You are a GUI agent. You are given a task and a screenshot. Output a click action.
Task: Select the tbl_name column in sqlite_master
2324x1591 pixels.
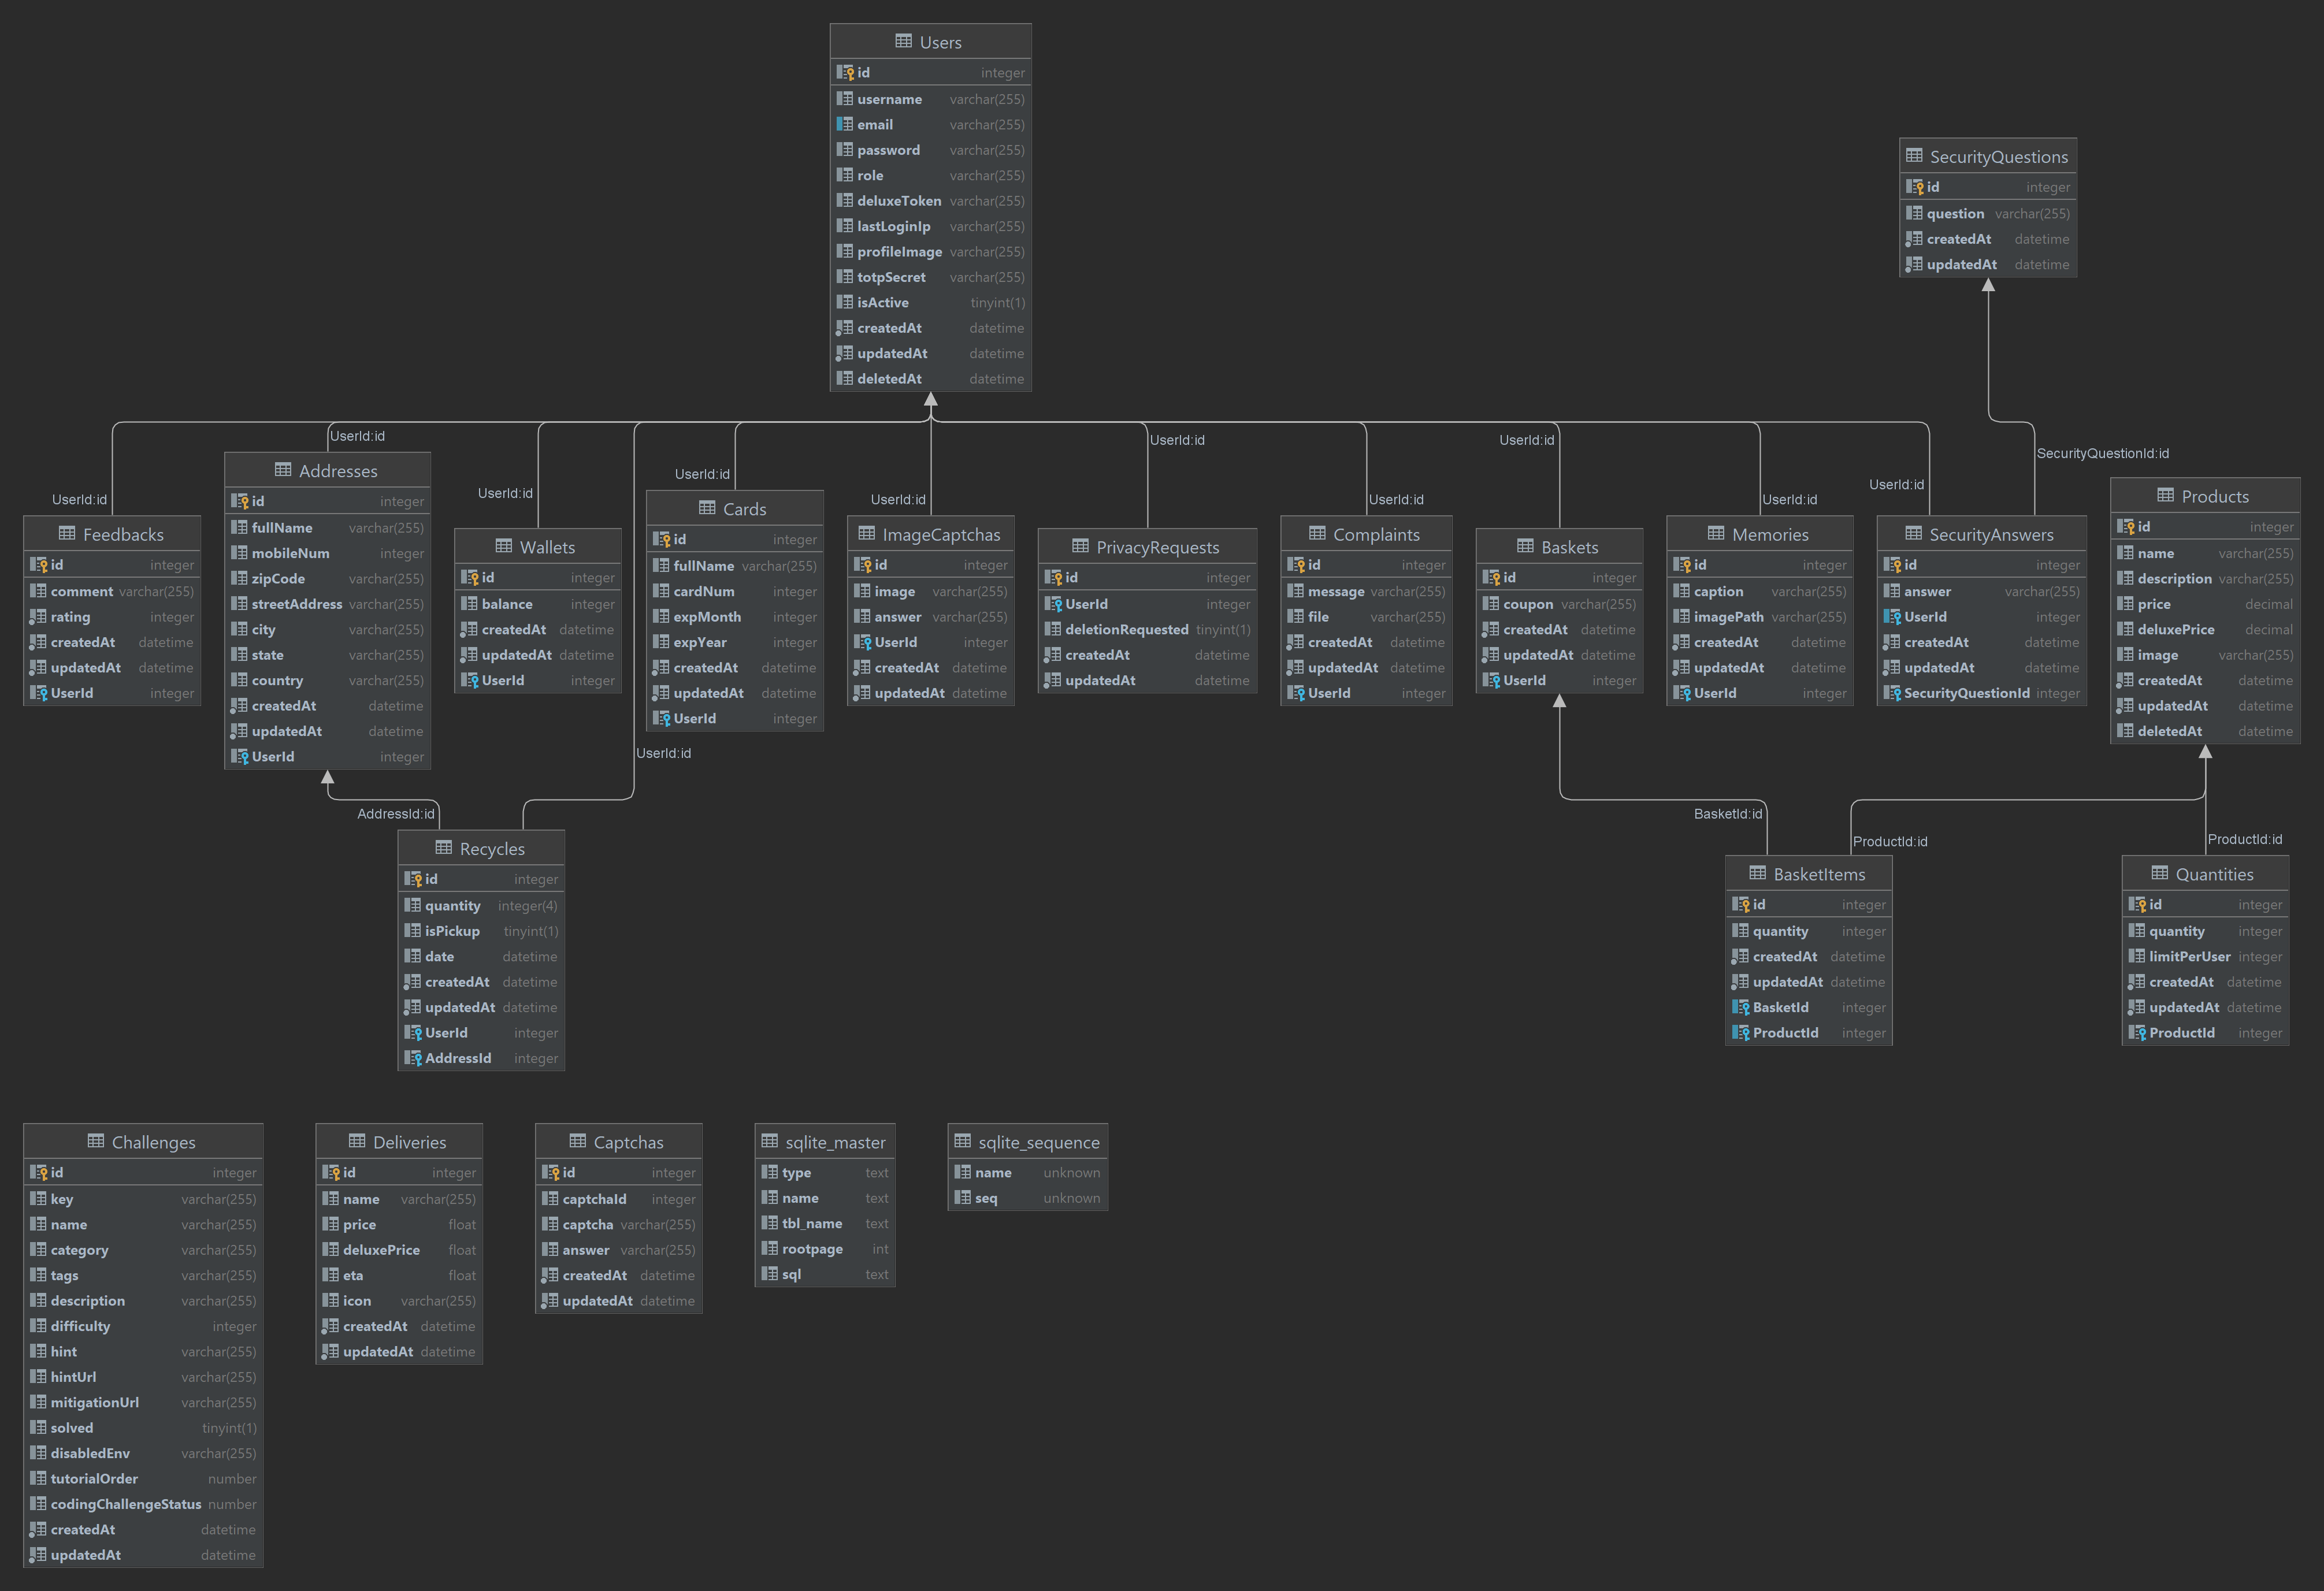tap(825, 1223)
